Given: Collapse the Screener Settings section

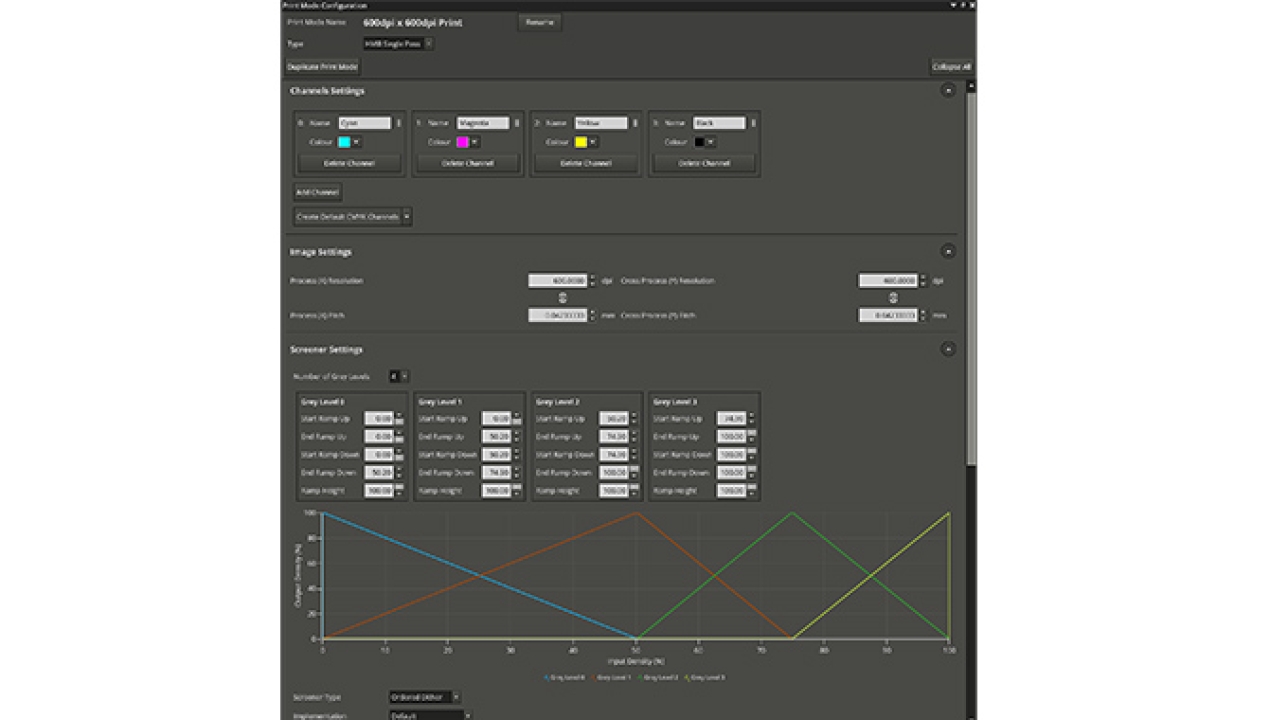Looking at the screenshot, I should 947,350.
